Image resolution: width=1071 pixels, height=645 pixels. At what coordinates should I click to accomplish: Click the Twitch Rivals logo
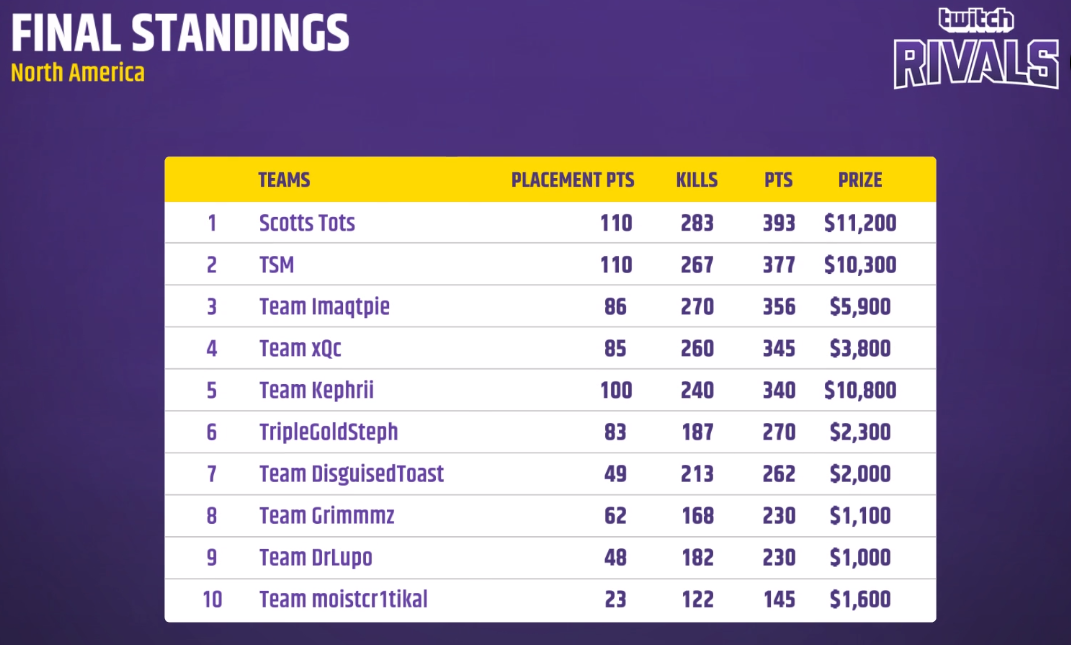tap(975, 50)
